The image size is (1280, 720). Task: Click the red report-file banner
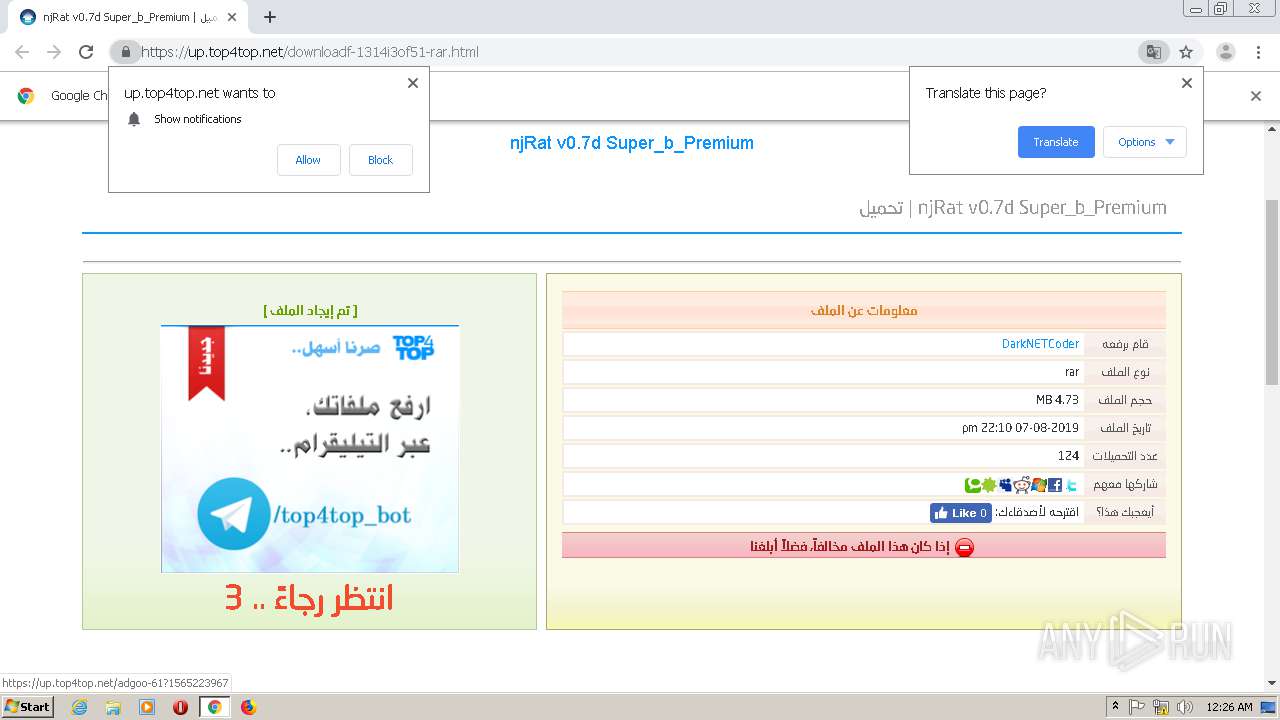pyautogui.click(x=864, y=546)
